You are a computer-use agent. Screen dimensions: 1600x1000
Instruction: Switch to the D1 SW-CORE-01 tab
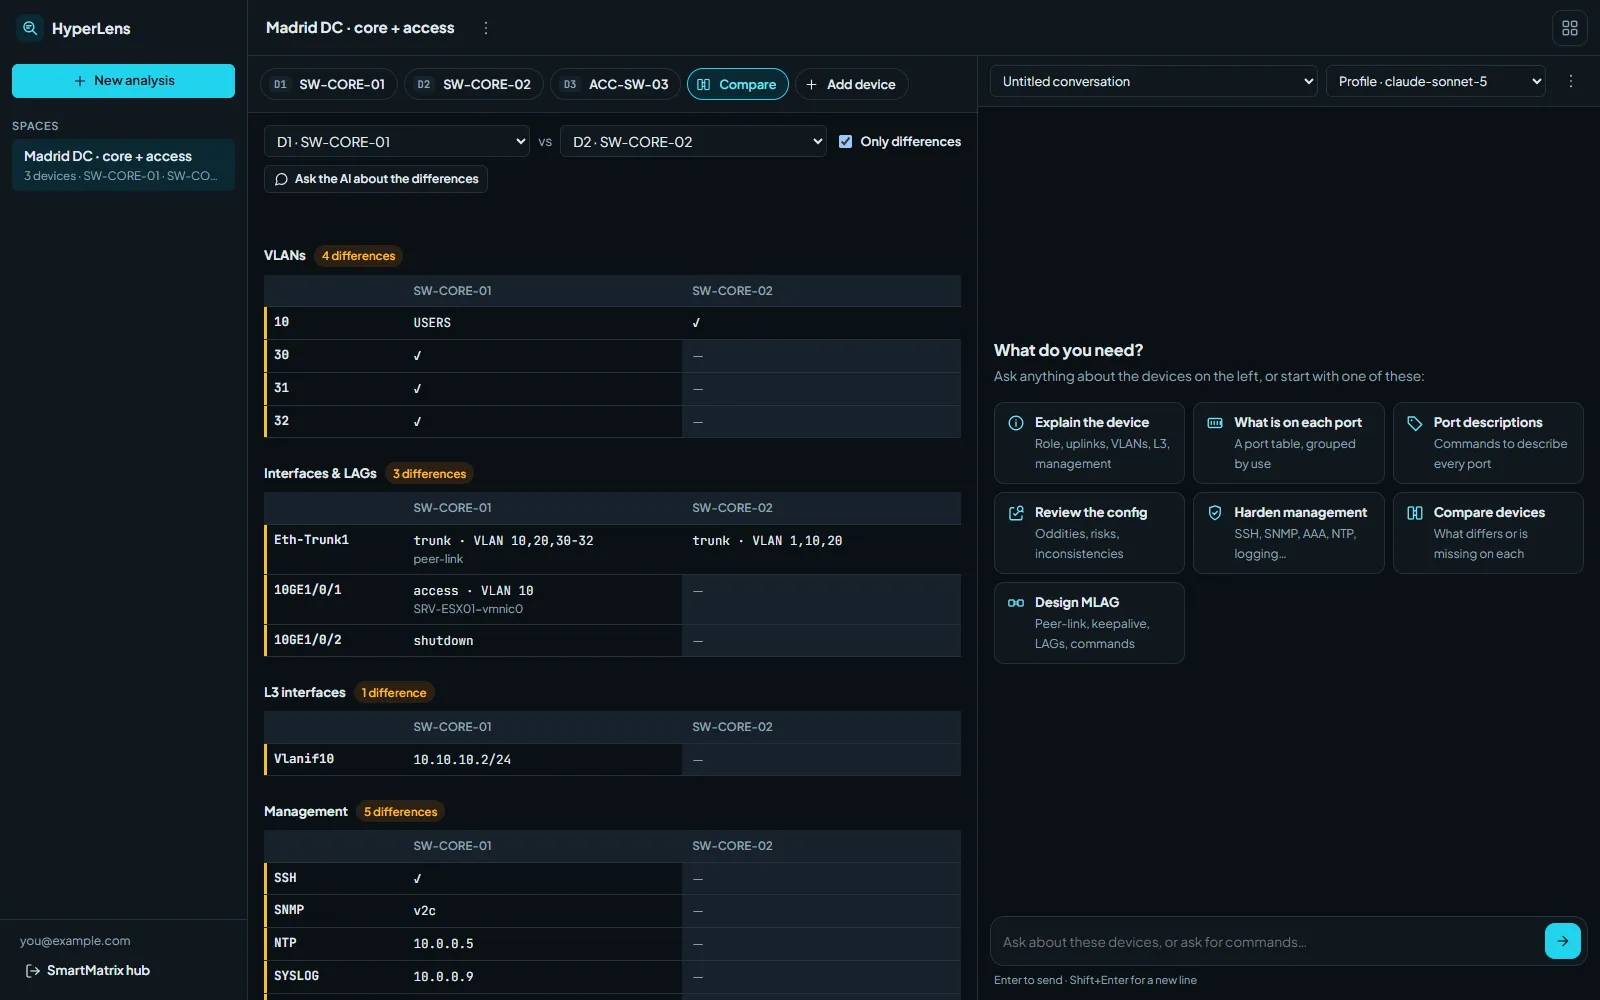point(329,84)
